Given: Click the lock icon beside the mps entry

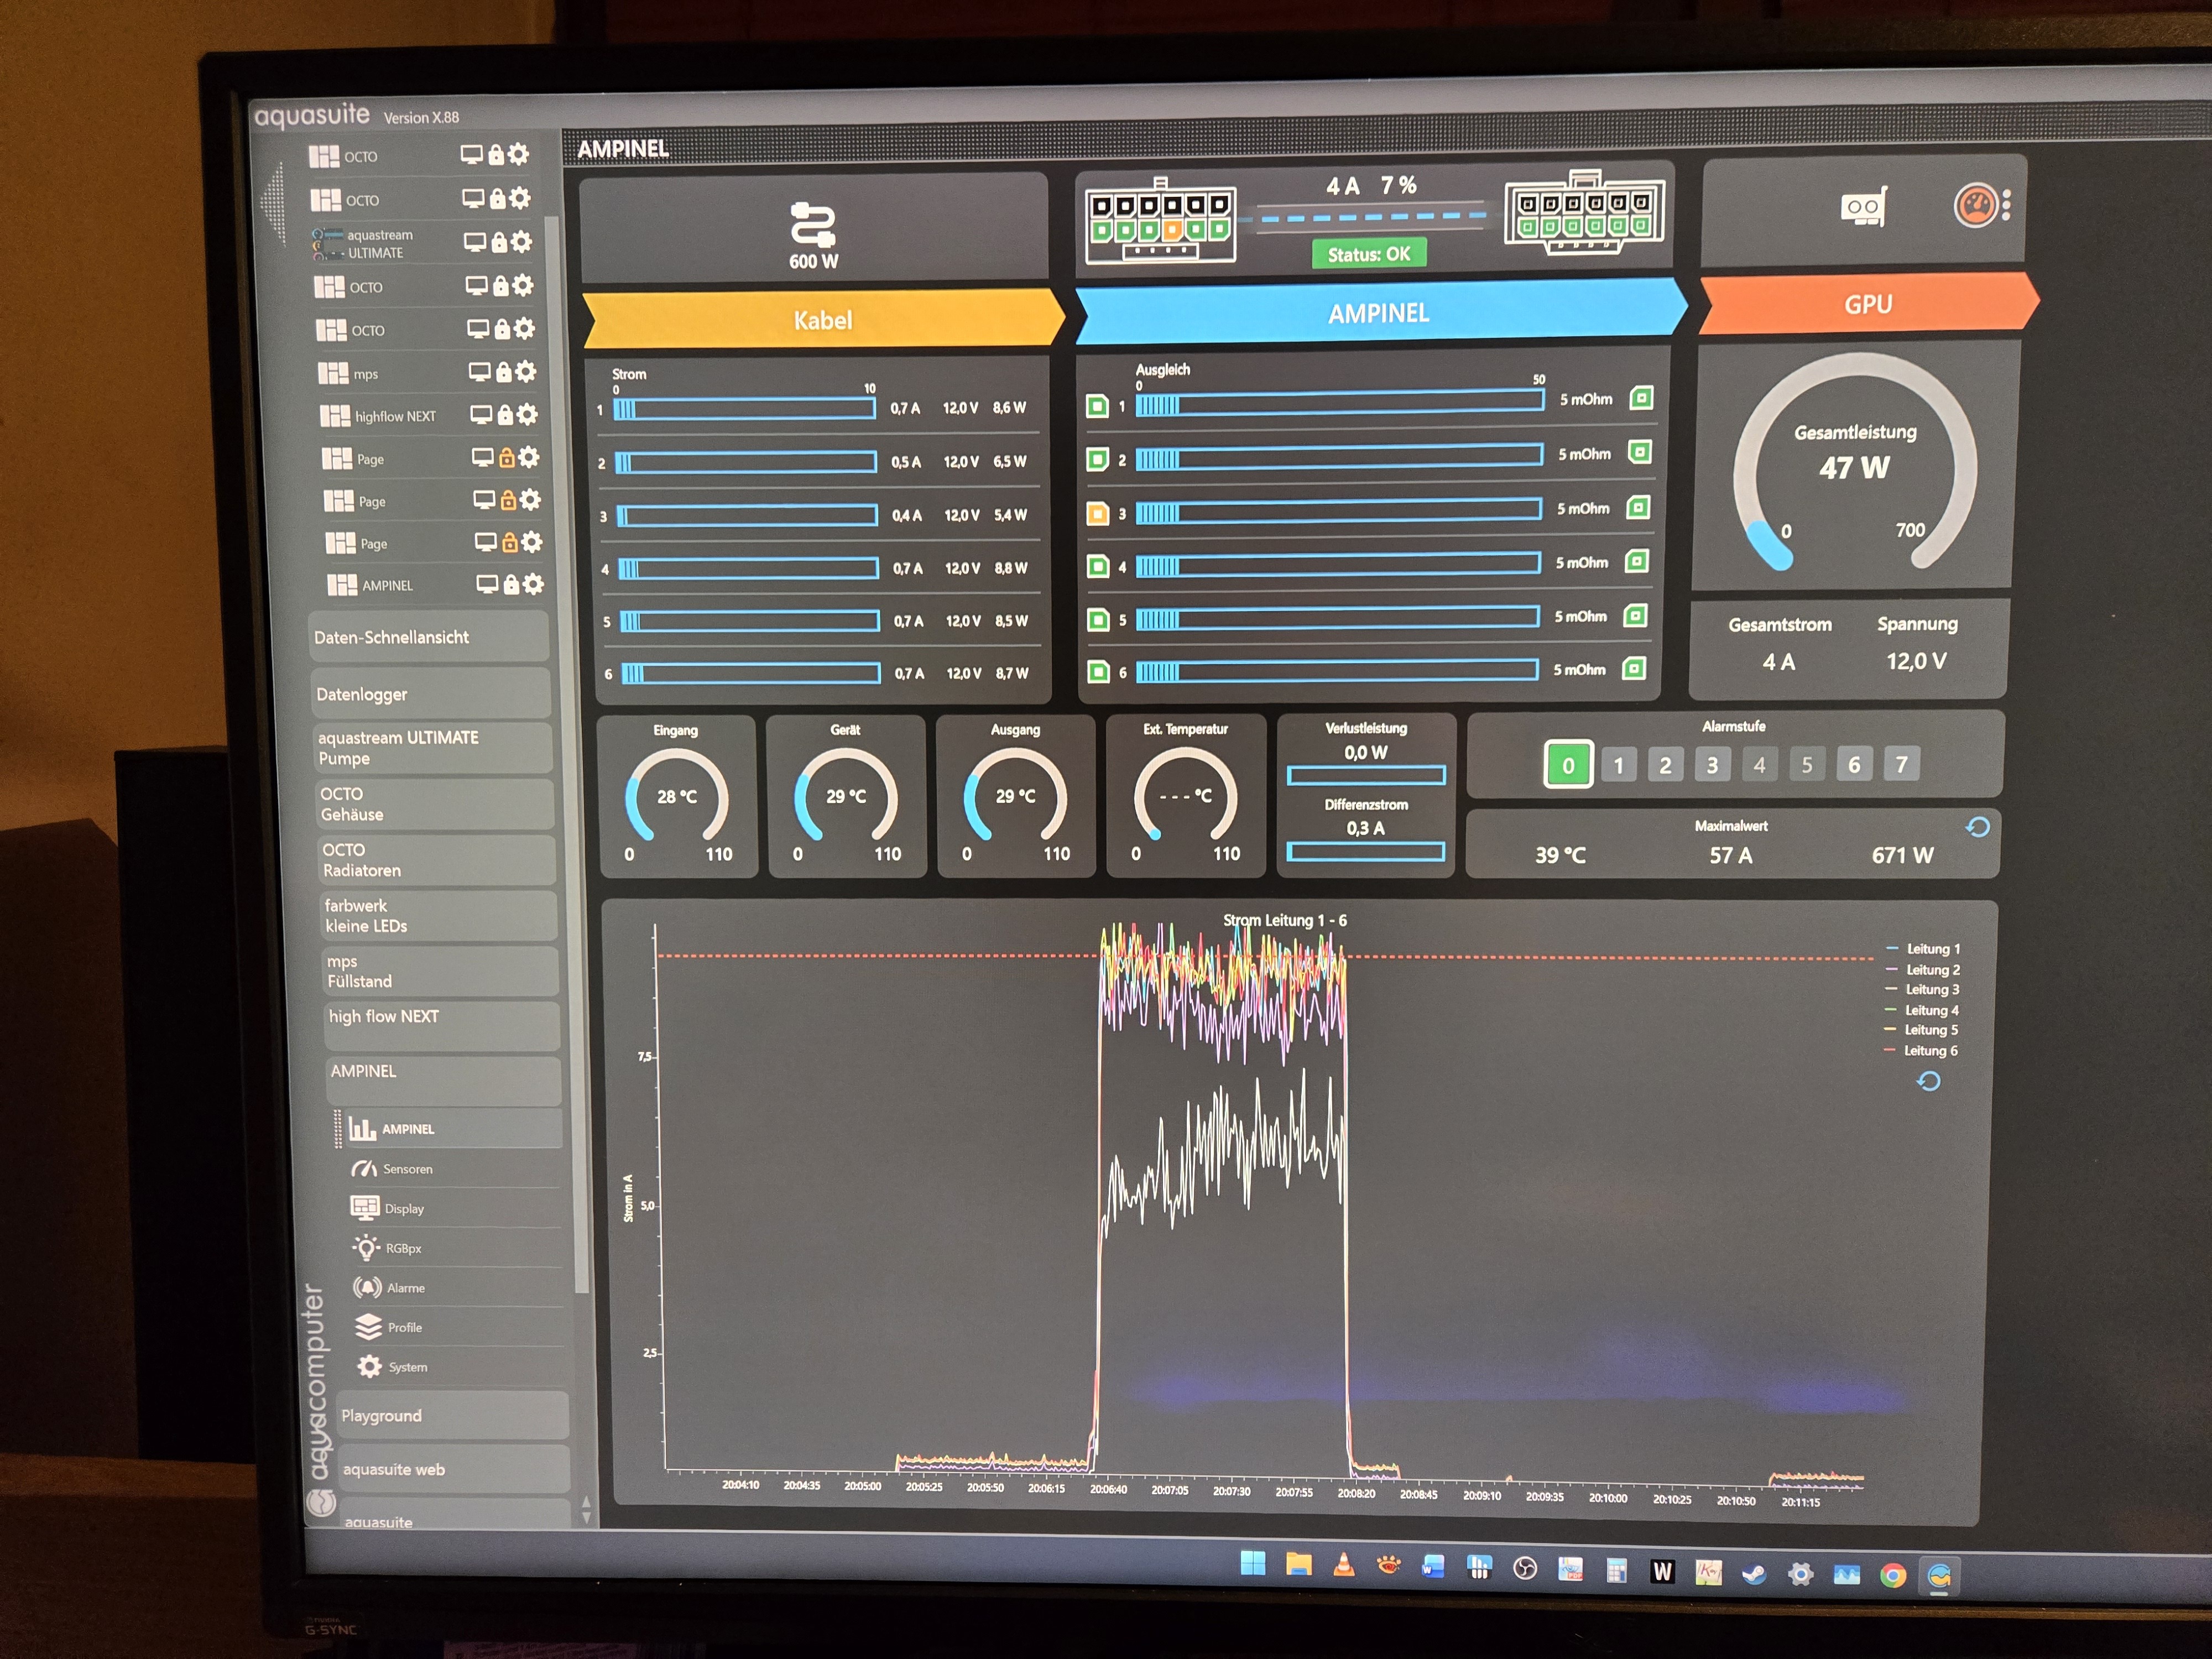Looking at the screenshot, I should pos(503,372).
